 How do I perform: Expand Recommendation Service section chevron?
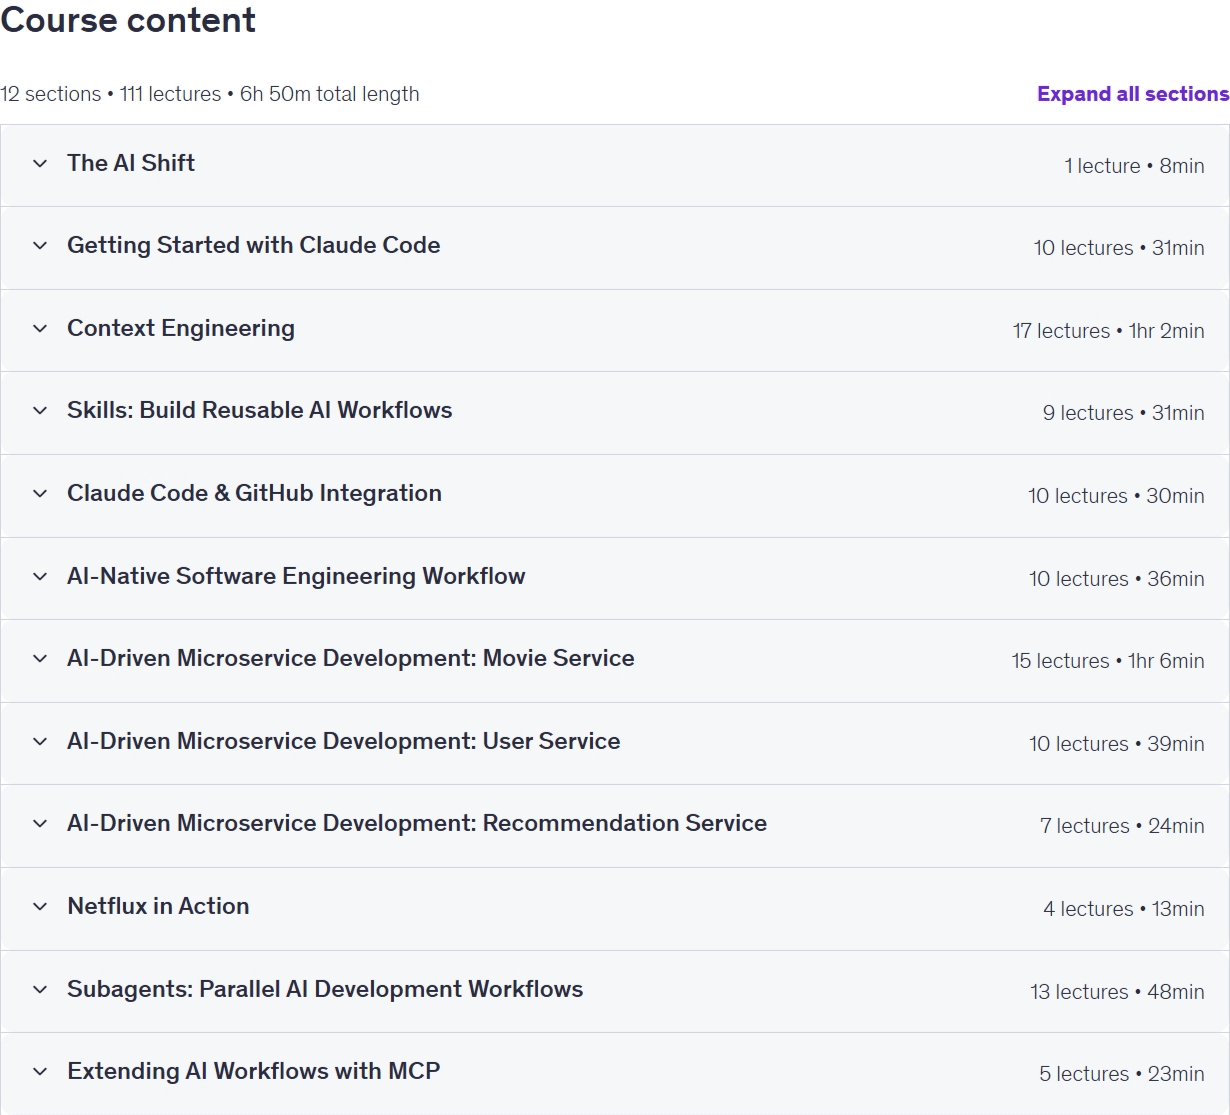(x=40, y=824)
